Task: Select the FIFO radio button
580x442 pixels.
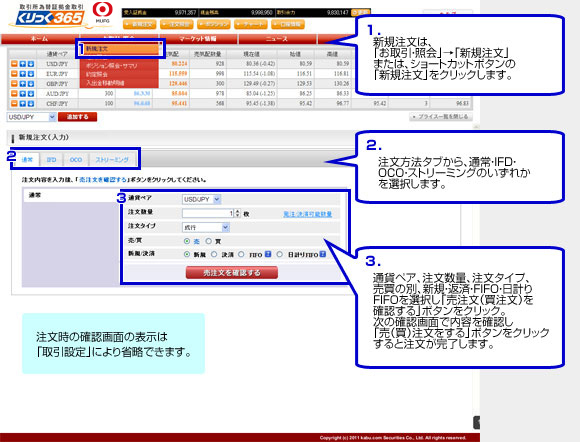Action: tap(241, 254)
